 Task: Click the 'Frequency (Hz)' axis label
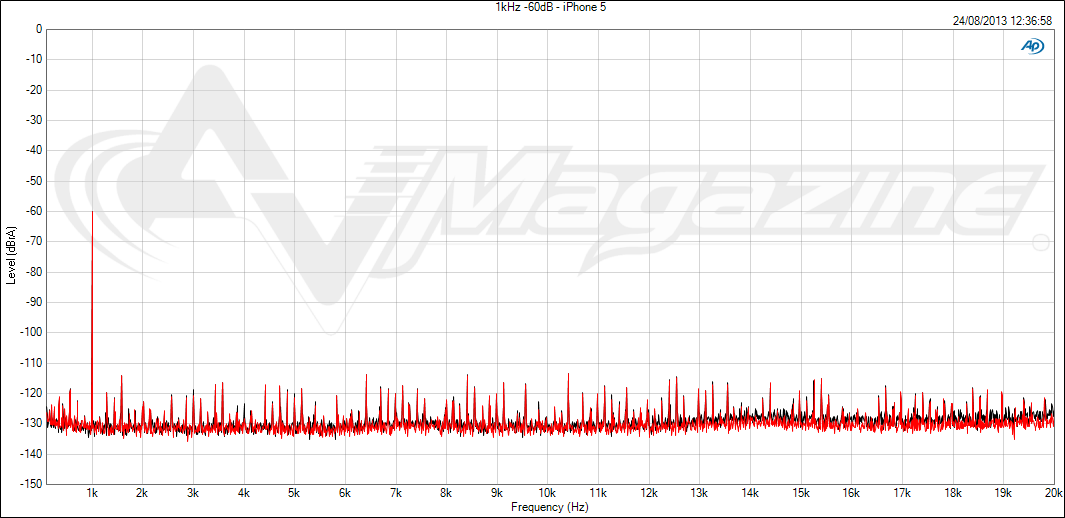click(549, 507)
